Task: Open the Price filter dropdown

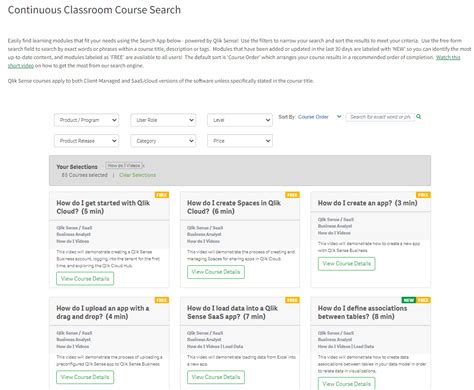Action: pos(240,141)
